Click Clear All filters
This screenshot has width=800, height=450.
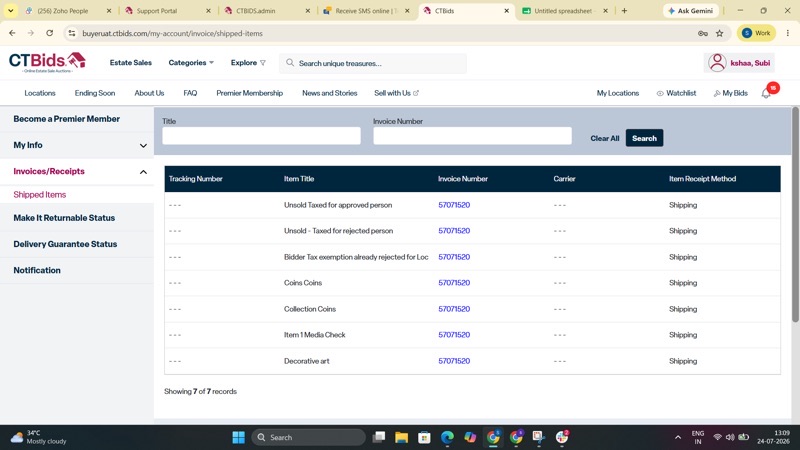605,138
